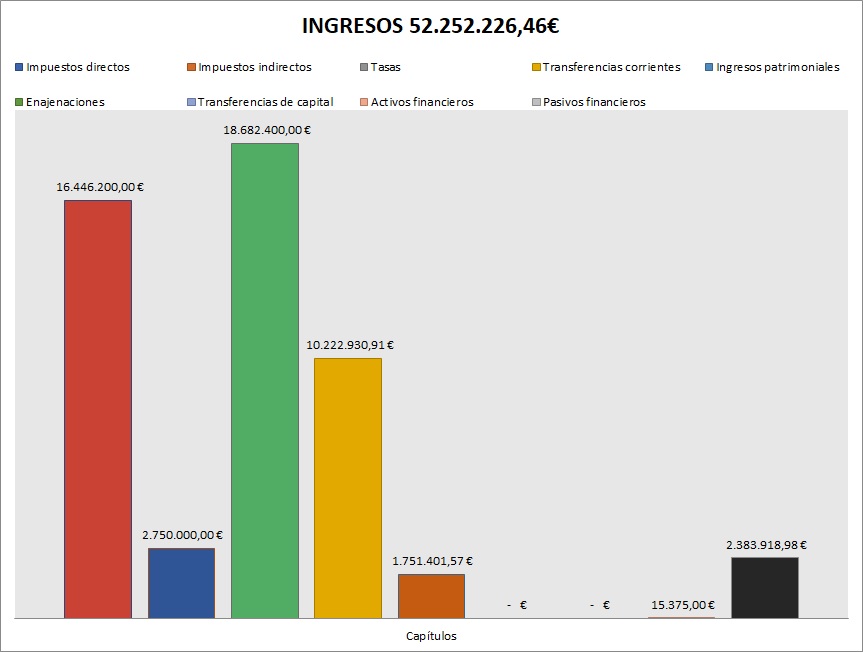The height and width of the screenshot is (652, 863).
Task: Select the 15.375,00 € data label
Action: (682, 605)
